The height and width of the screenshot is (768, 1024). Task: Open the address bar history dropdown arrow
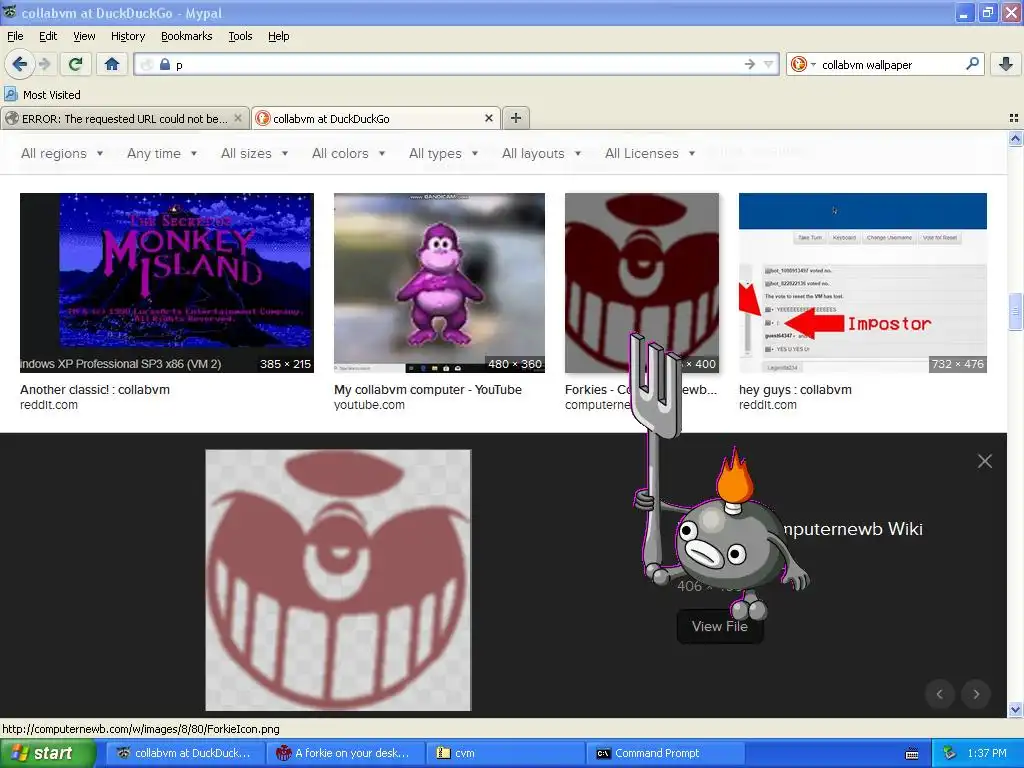pos(769,64)
